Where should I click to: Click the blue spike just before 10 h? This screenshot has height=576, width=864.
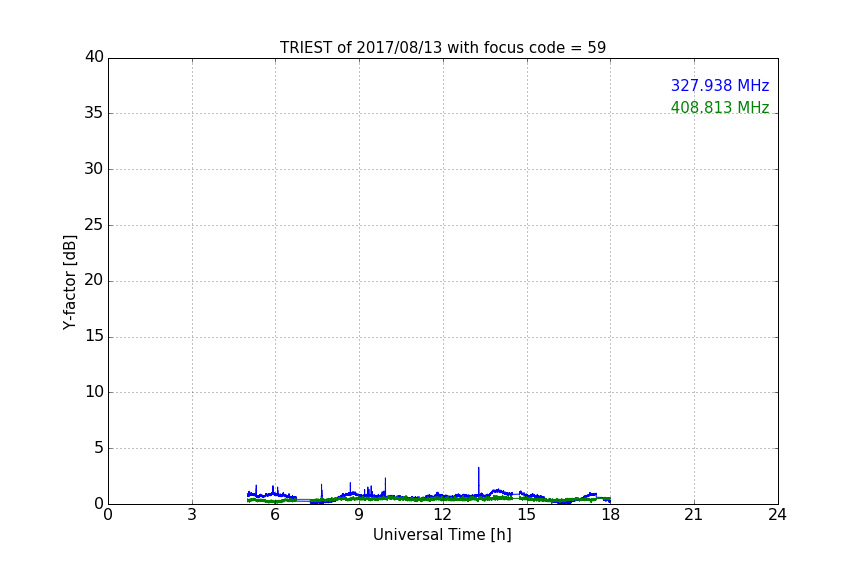pos(385,486)
